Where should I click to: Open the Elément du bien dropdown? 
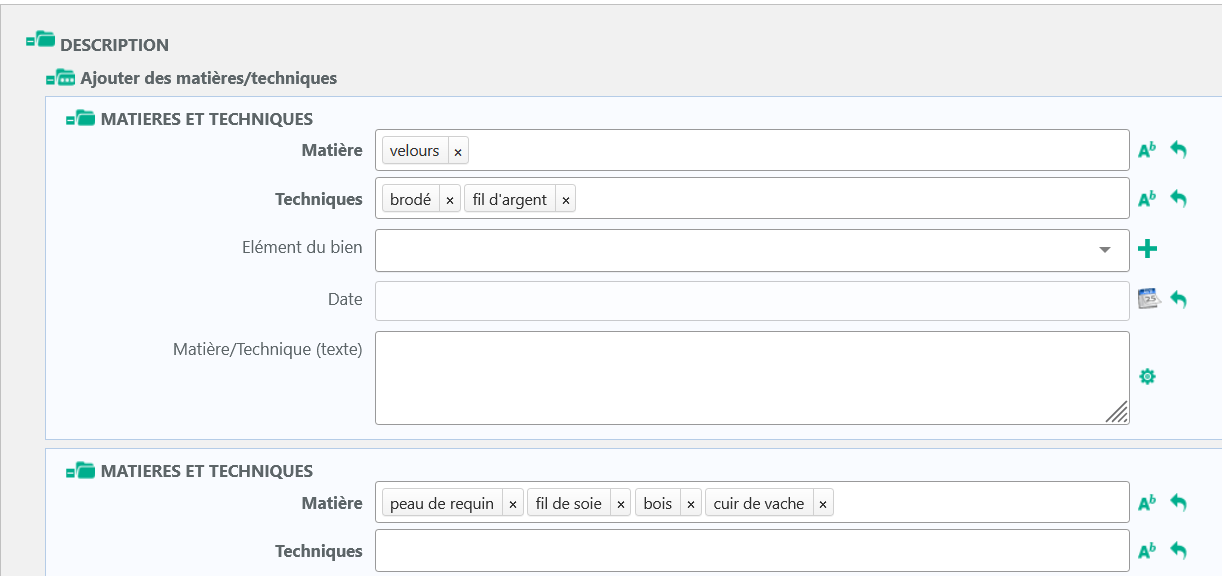[1105, 250]
